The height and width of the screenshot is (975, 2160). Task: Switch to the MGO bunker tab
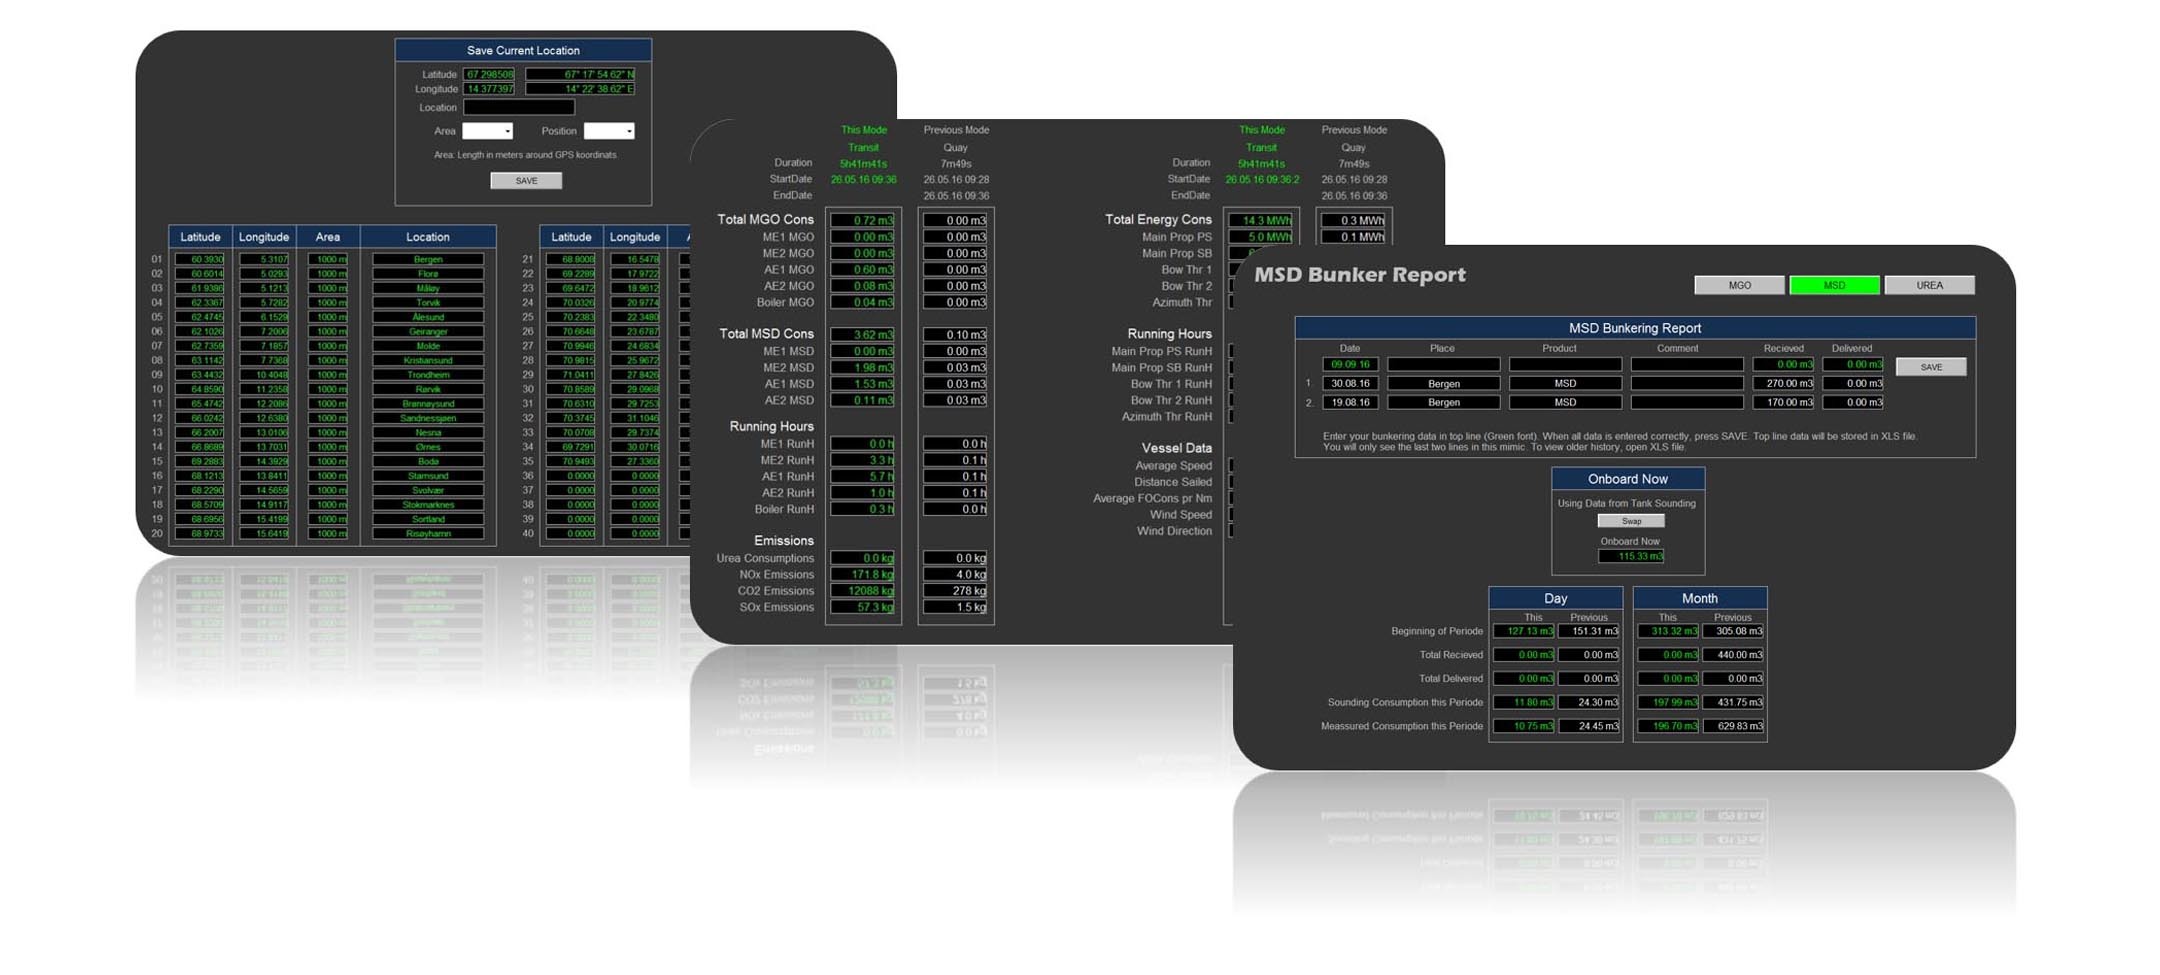[x=1739, y=286]
